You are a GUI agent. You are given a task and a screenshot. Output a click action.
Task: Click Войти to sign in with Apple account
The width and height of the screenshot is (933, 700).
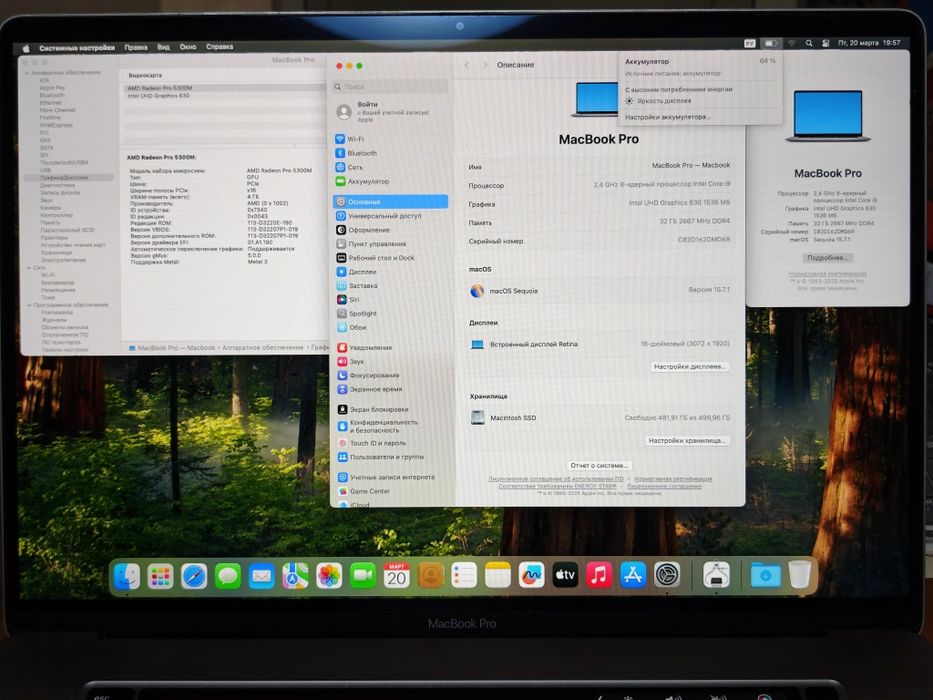pos(367,104)
